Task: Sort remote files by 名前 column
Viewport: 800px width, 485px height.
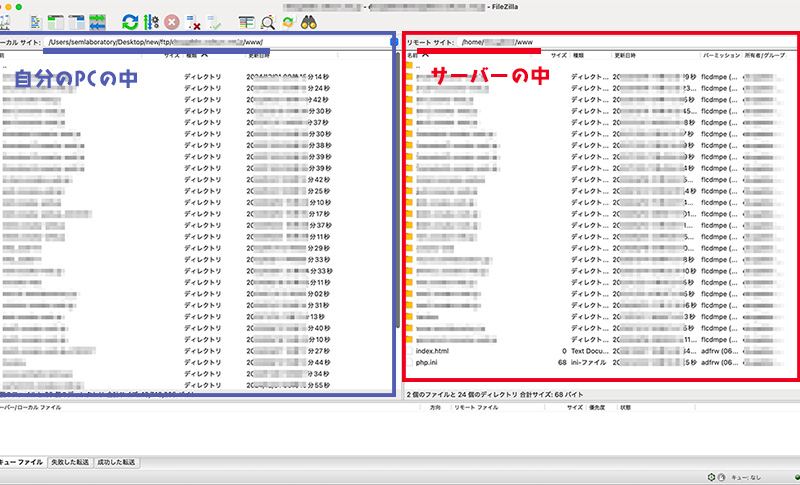Action: (x=414, y=57)
